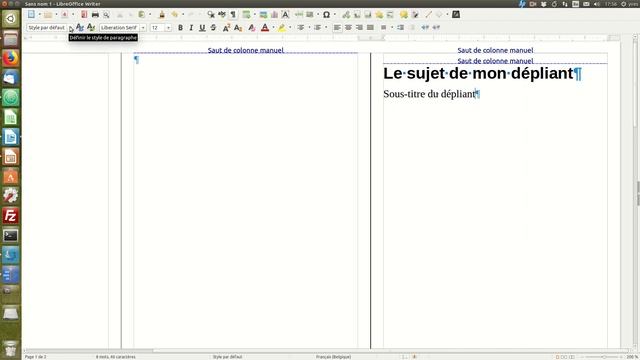
Task: Click the Print icon
Action: pyautogui.click(x=95, y=15)
